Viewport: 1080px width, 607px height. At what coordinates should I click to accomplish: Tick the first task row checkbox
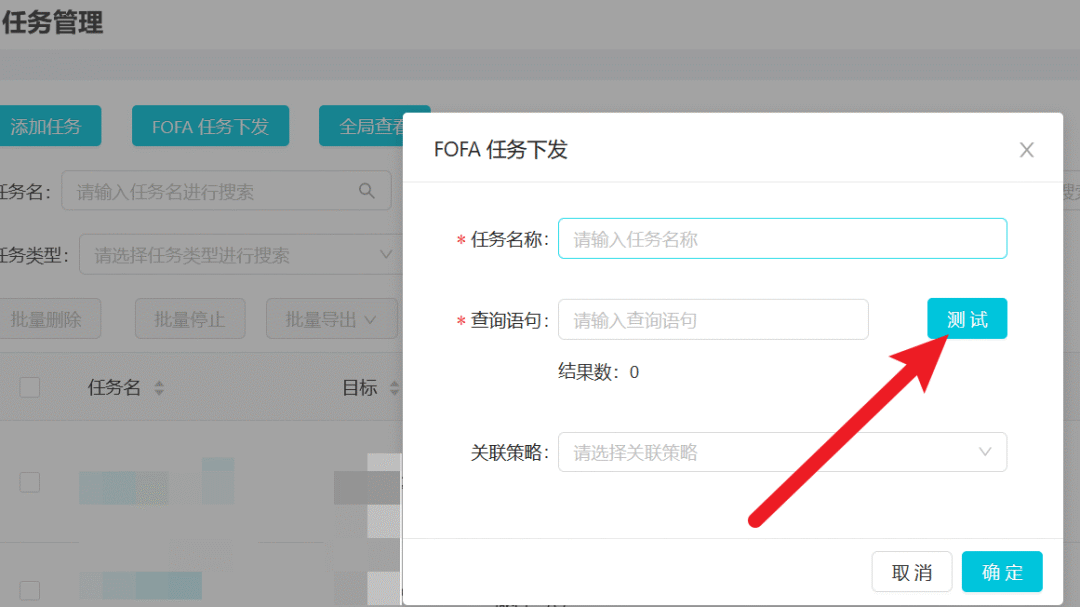point(30,482)
